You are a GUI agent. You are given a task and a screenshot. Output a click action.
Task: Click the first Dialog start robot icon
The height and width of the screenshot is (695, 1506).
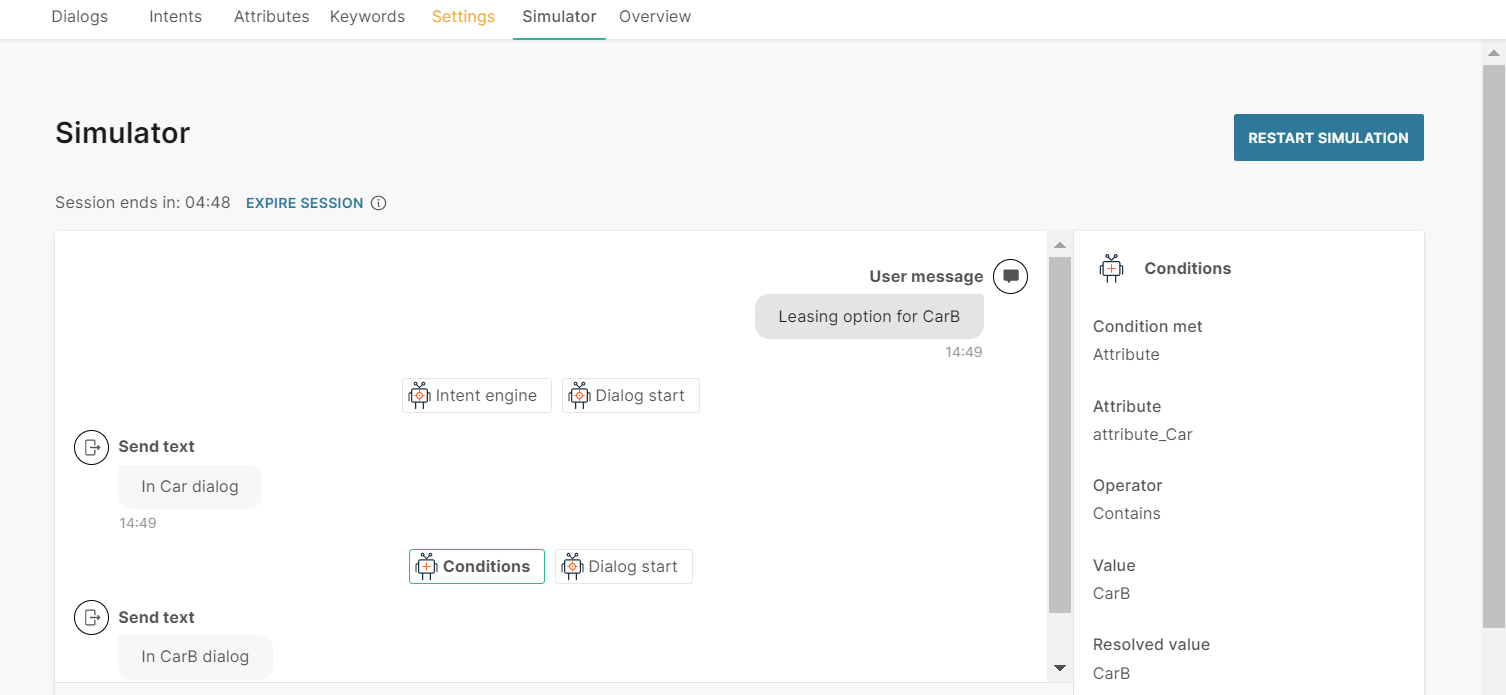point(579,396)
